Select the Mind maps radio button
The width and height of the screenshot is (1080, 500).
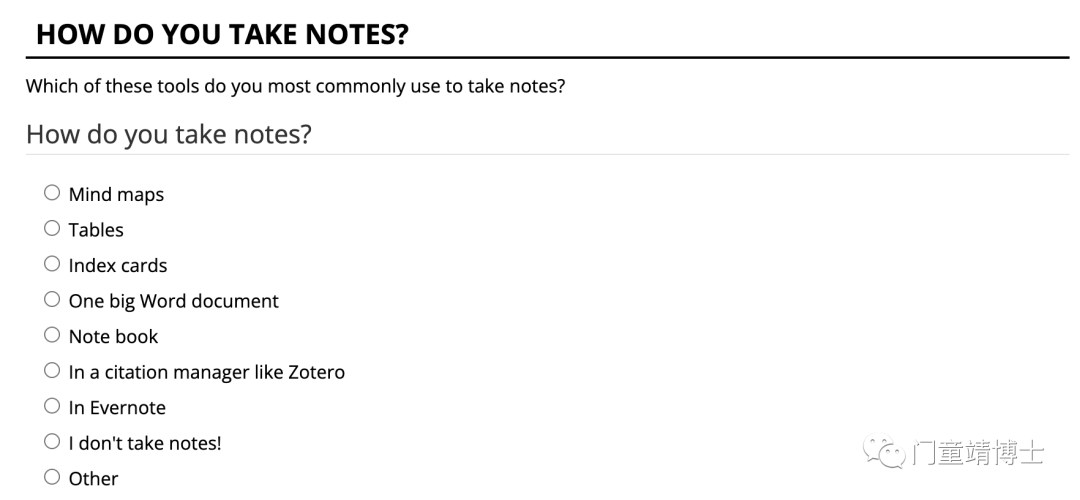(52, 193)
